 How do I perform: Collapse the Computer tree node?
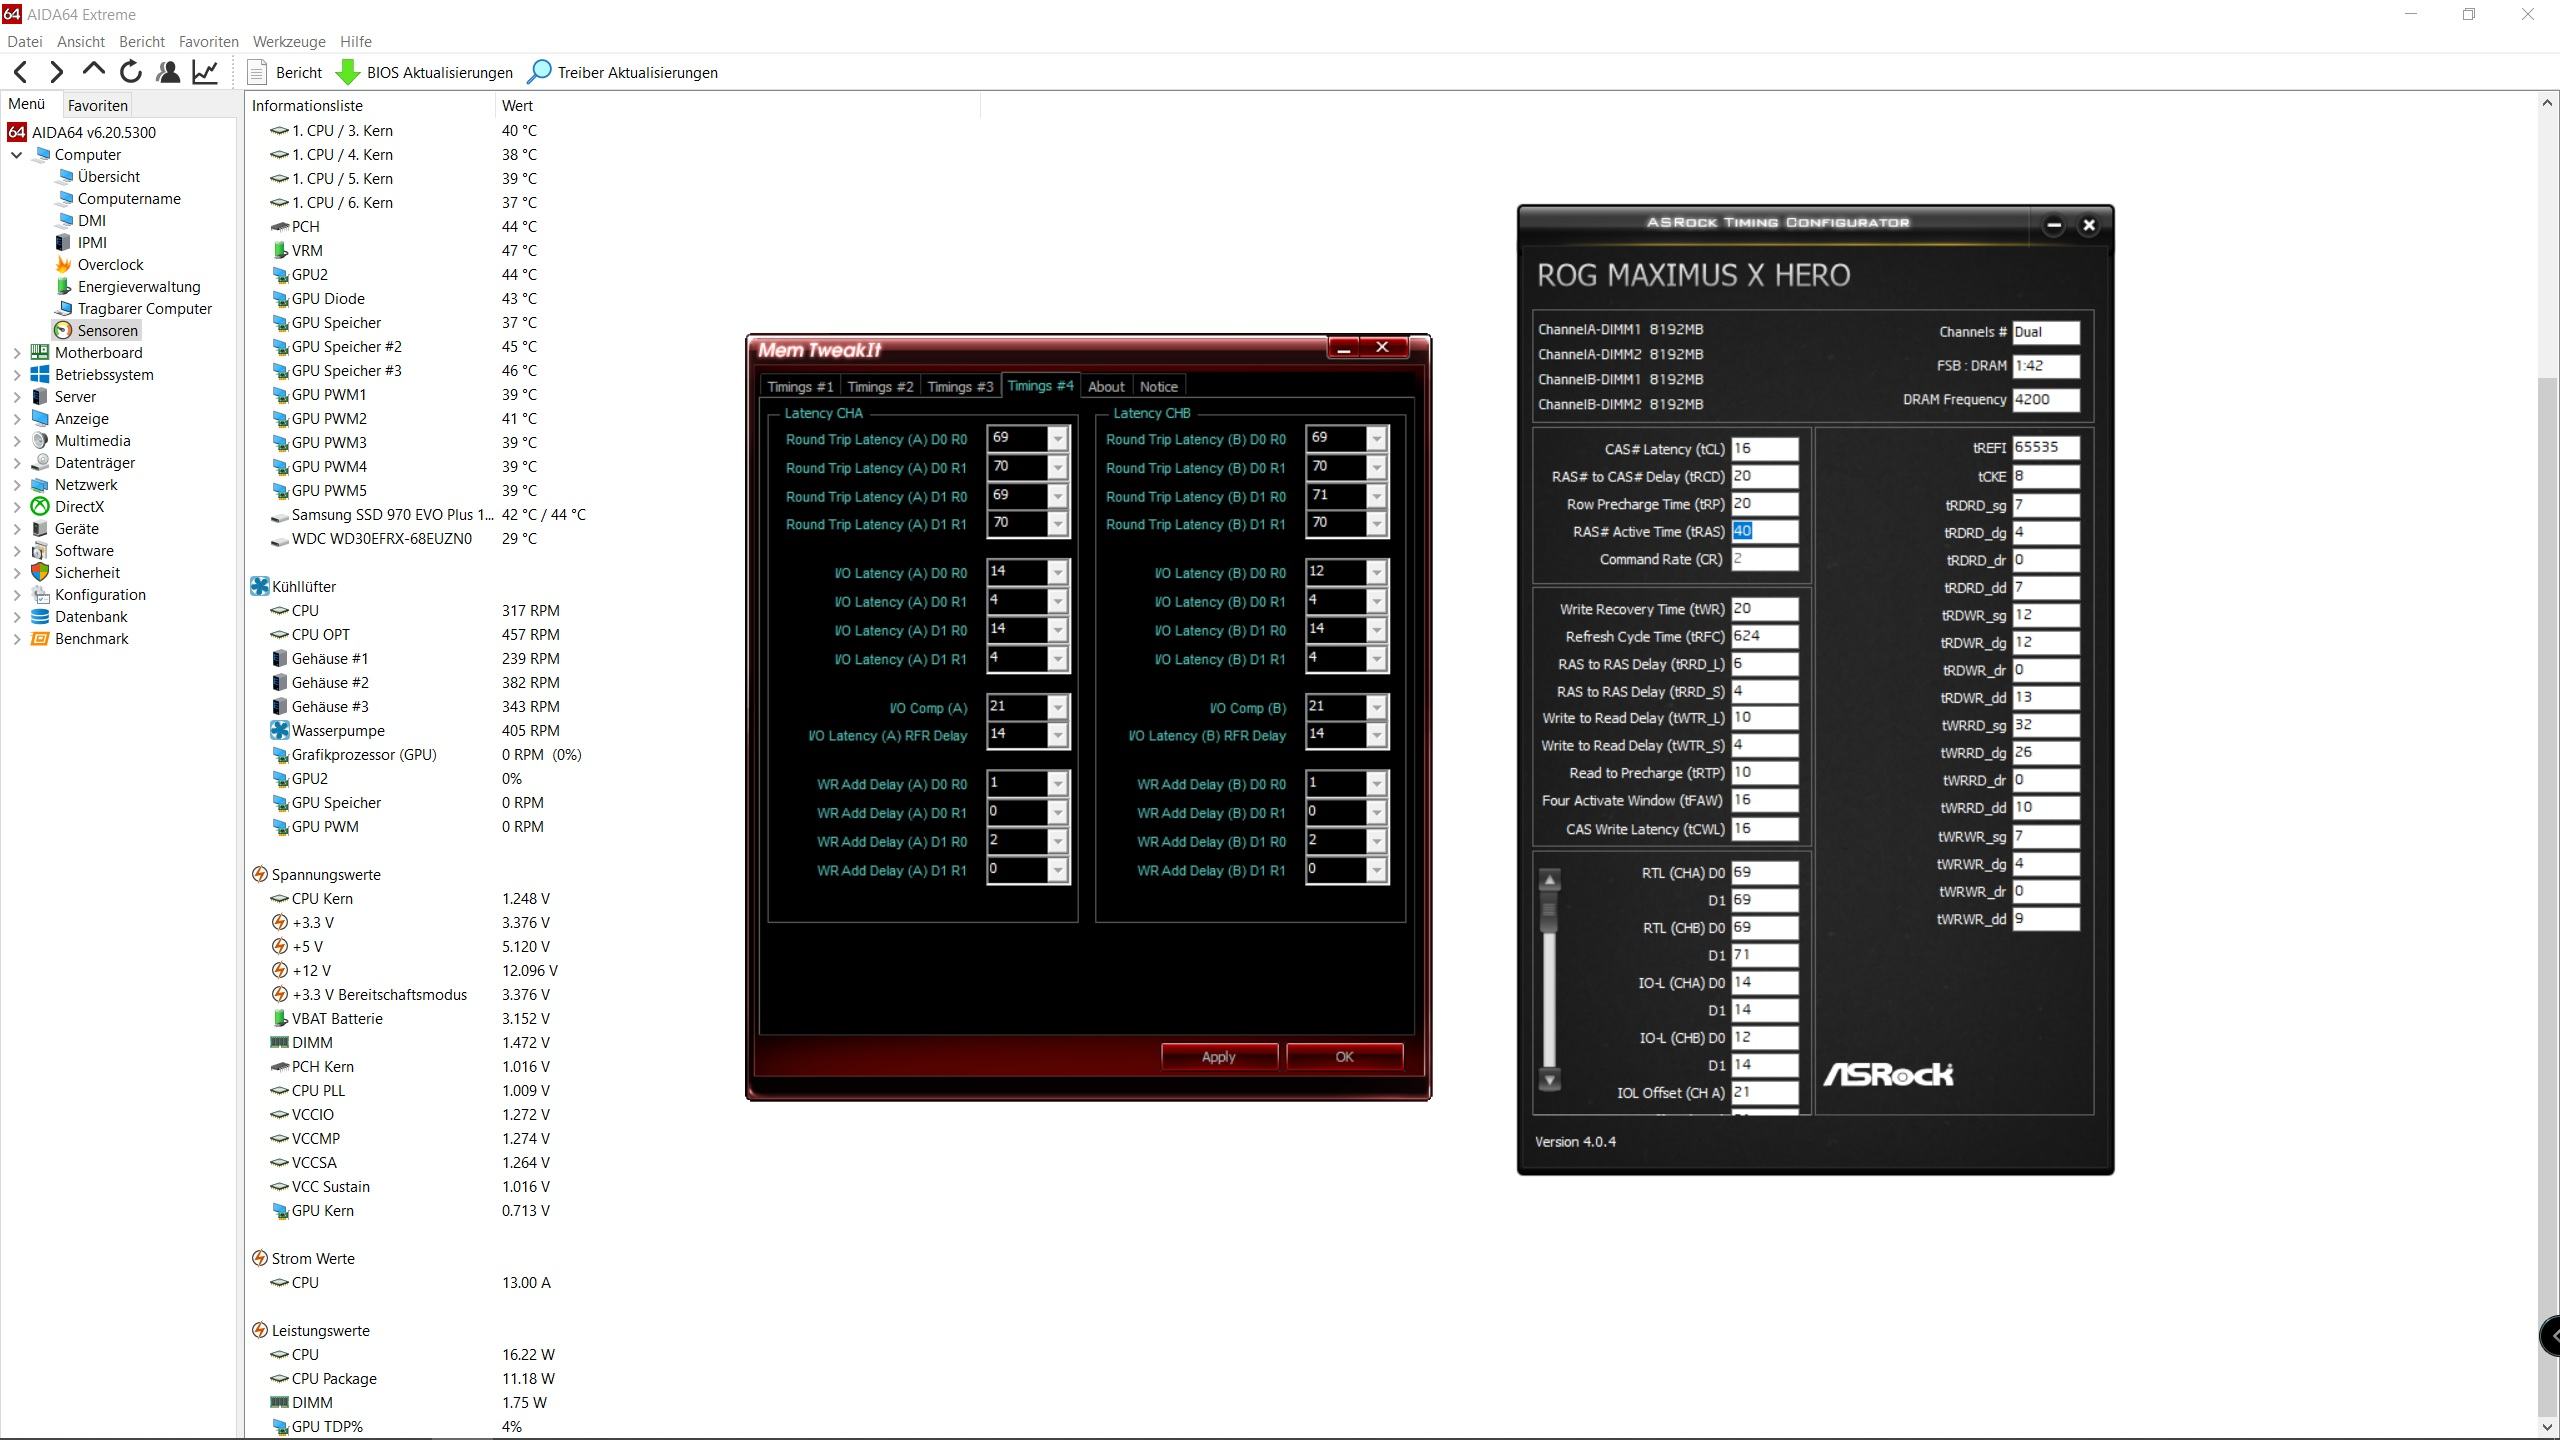coord(16,155)
